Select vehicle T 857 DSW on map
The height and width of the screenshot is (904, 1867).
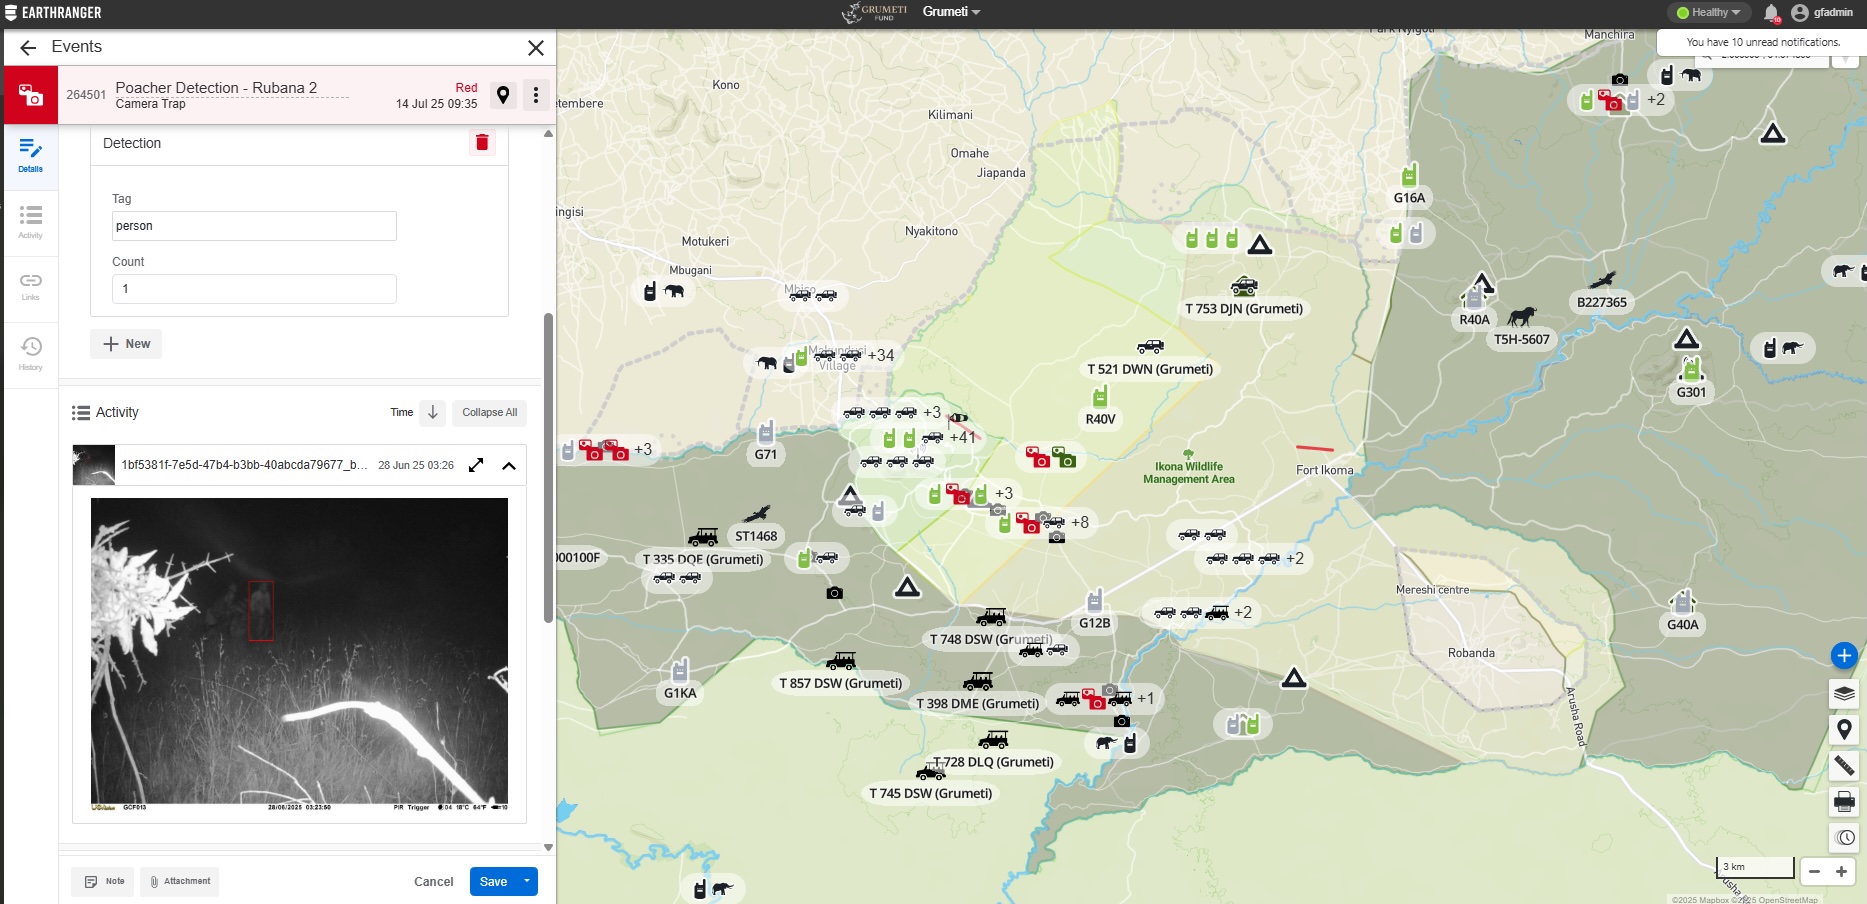pyautogui.click(x=841, y=661)
